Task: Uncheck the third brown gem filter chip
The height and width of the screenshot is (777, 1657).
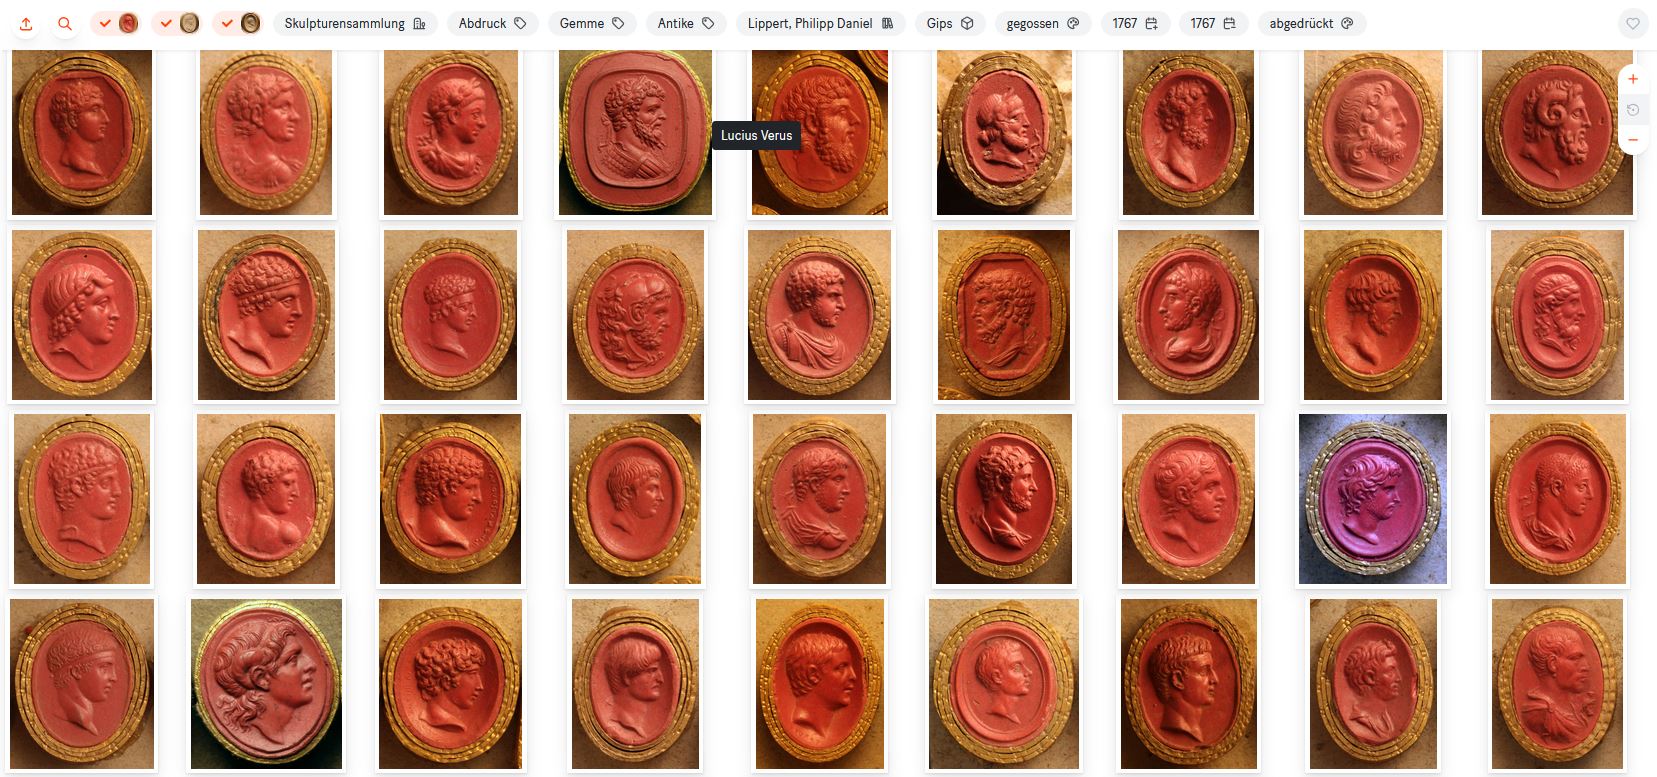Action: pos(238,23)
